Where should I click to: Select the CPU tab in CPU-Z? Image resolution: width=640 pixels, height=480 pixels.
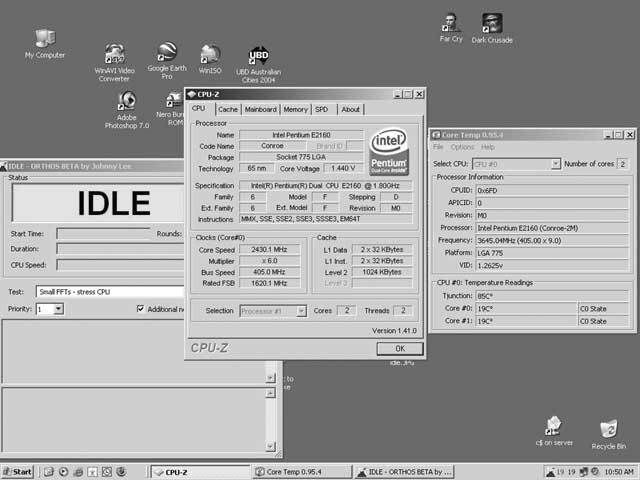(199, 109)
